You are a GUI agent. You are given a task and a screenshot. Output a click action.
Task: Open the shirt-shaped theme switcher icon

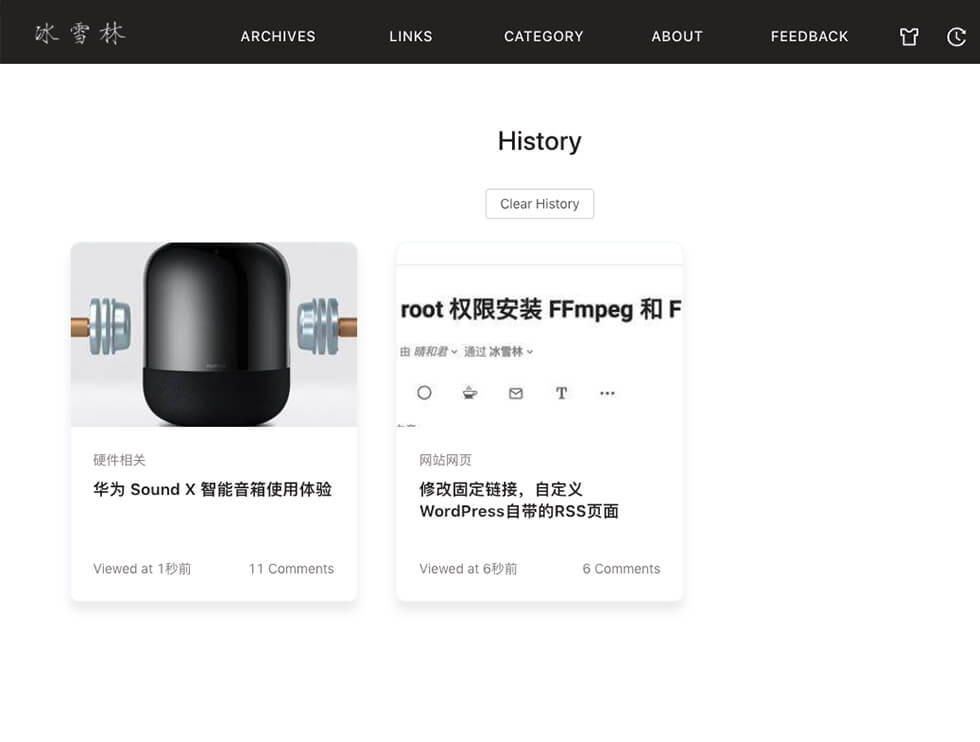pos(908,37)
